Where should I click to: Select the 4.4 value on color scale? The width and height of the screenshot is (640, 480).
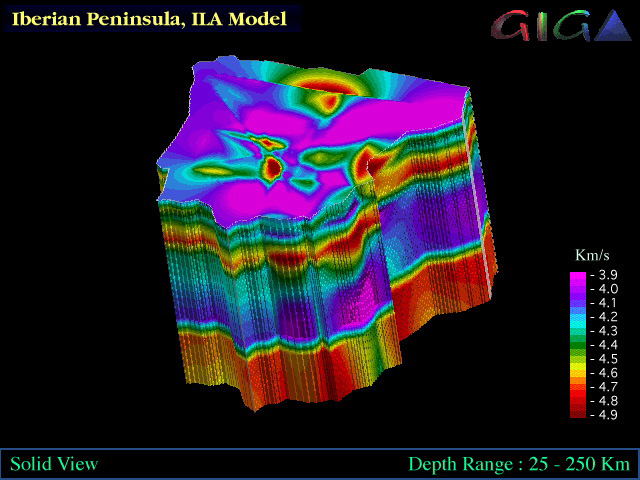click(x=608, y=345)
